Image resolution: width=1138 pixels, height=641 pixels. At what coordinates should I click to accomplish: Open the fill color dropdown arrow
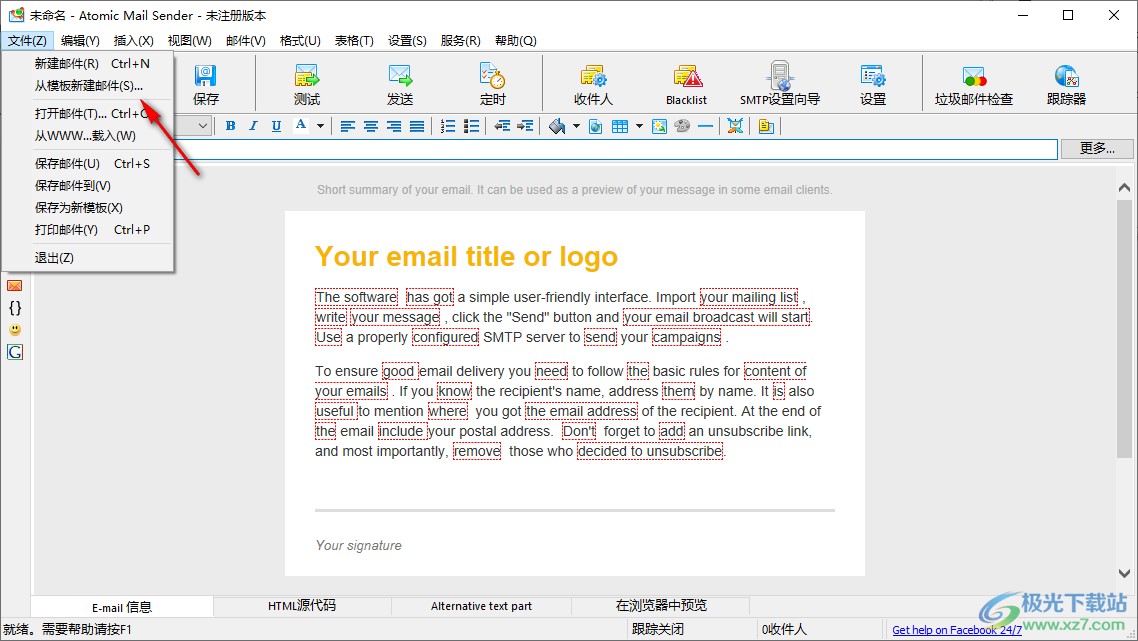(x=576, y=126)
